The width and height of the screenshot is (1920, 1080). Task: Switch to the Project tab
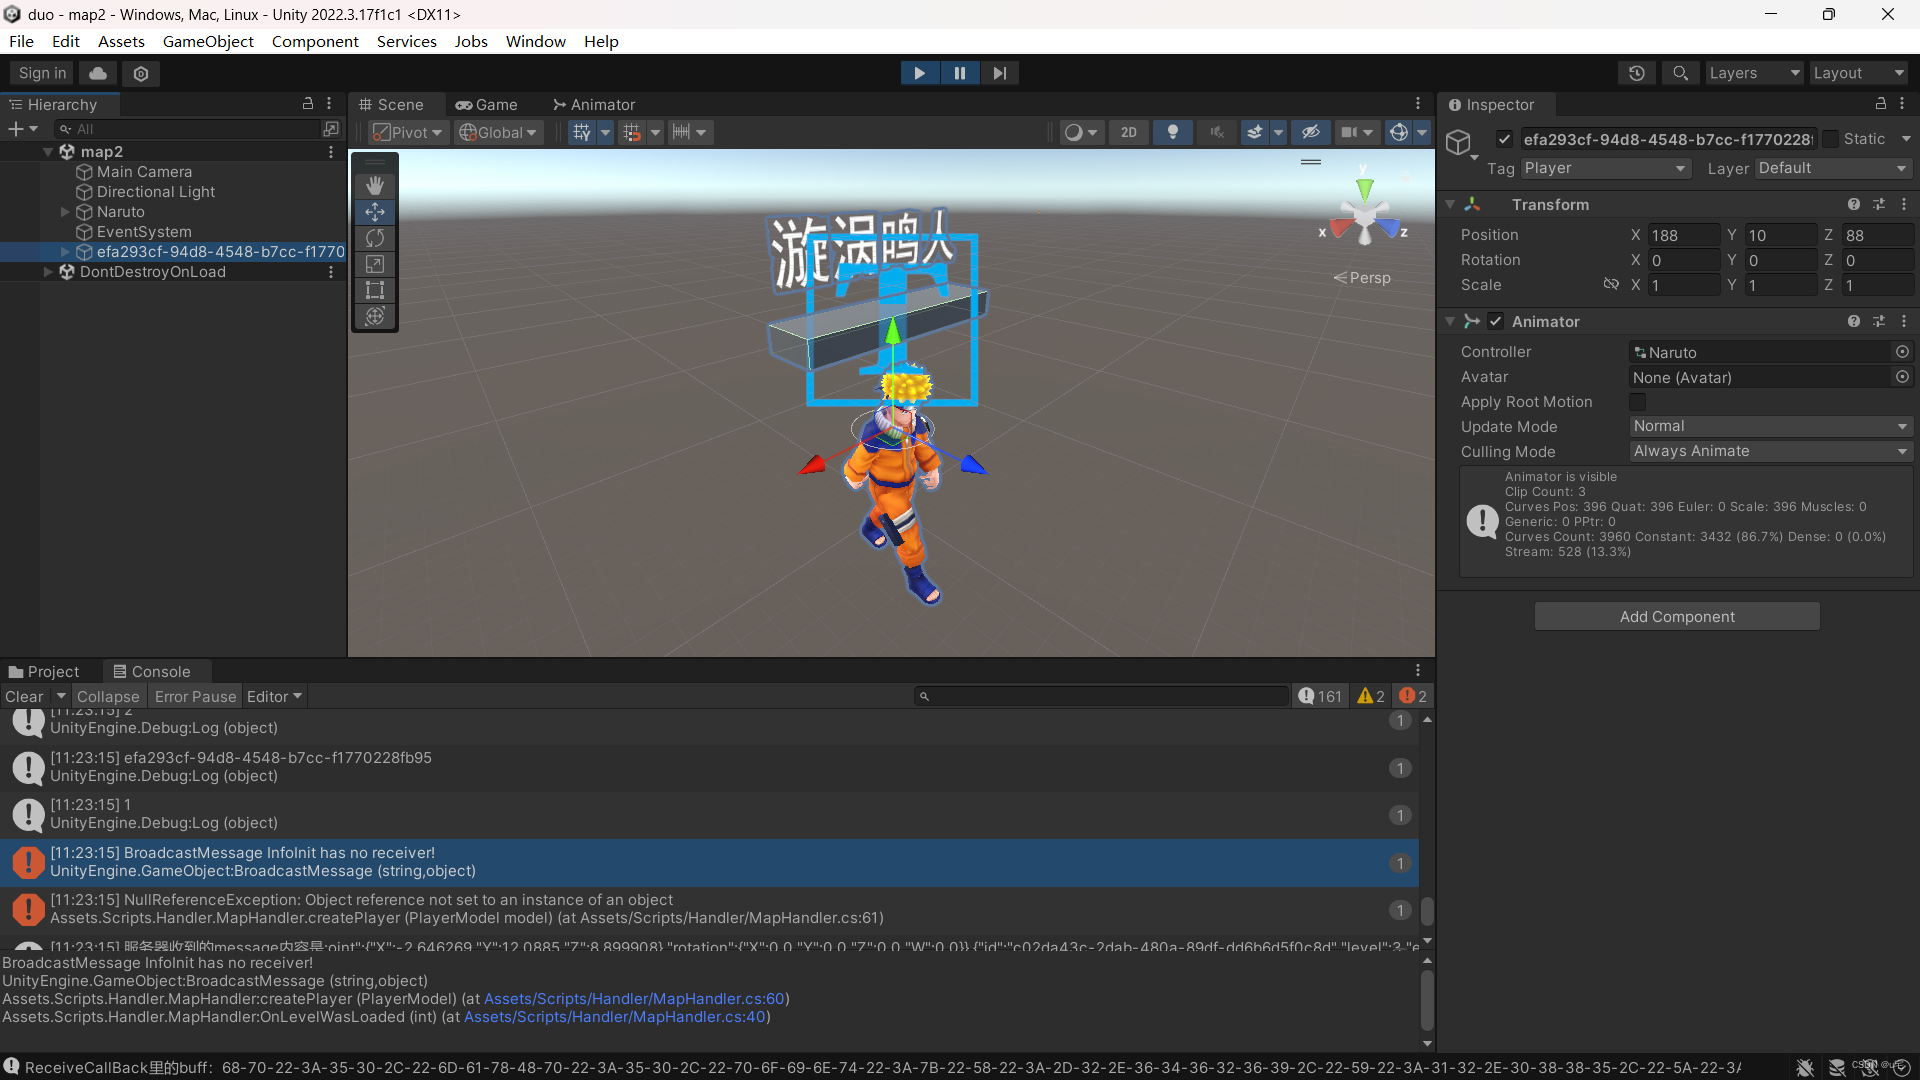click(x=44, y=672)
